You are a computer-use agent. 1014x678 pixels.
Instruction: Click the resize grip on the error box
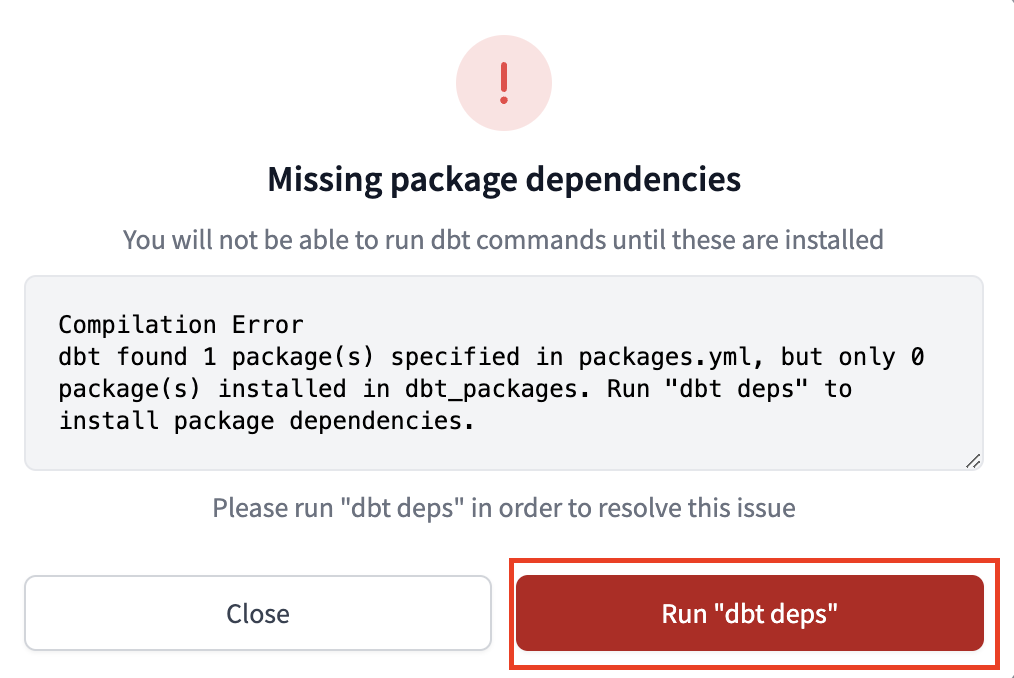972,460
